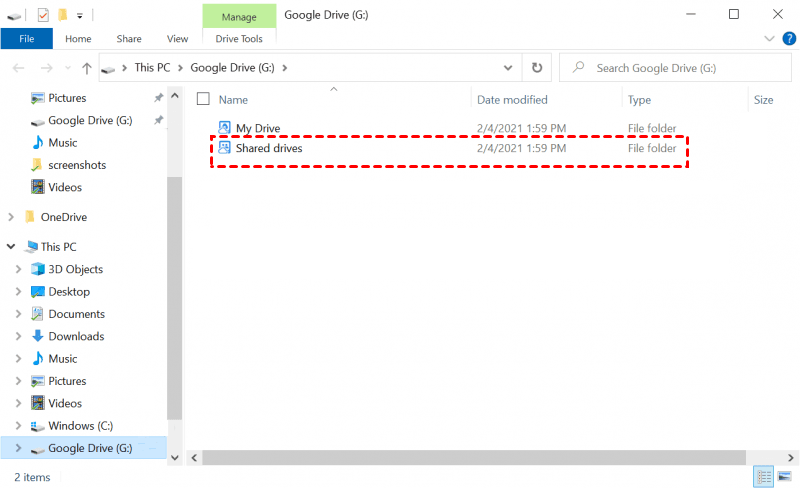Click the 3D Objects cube icon
Image resolution: width=800 pixels, height=488 pixels.
point(38,269)
